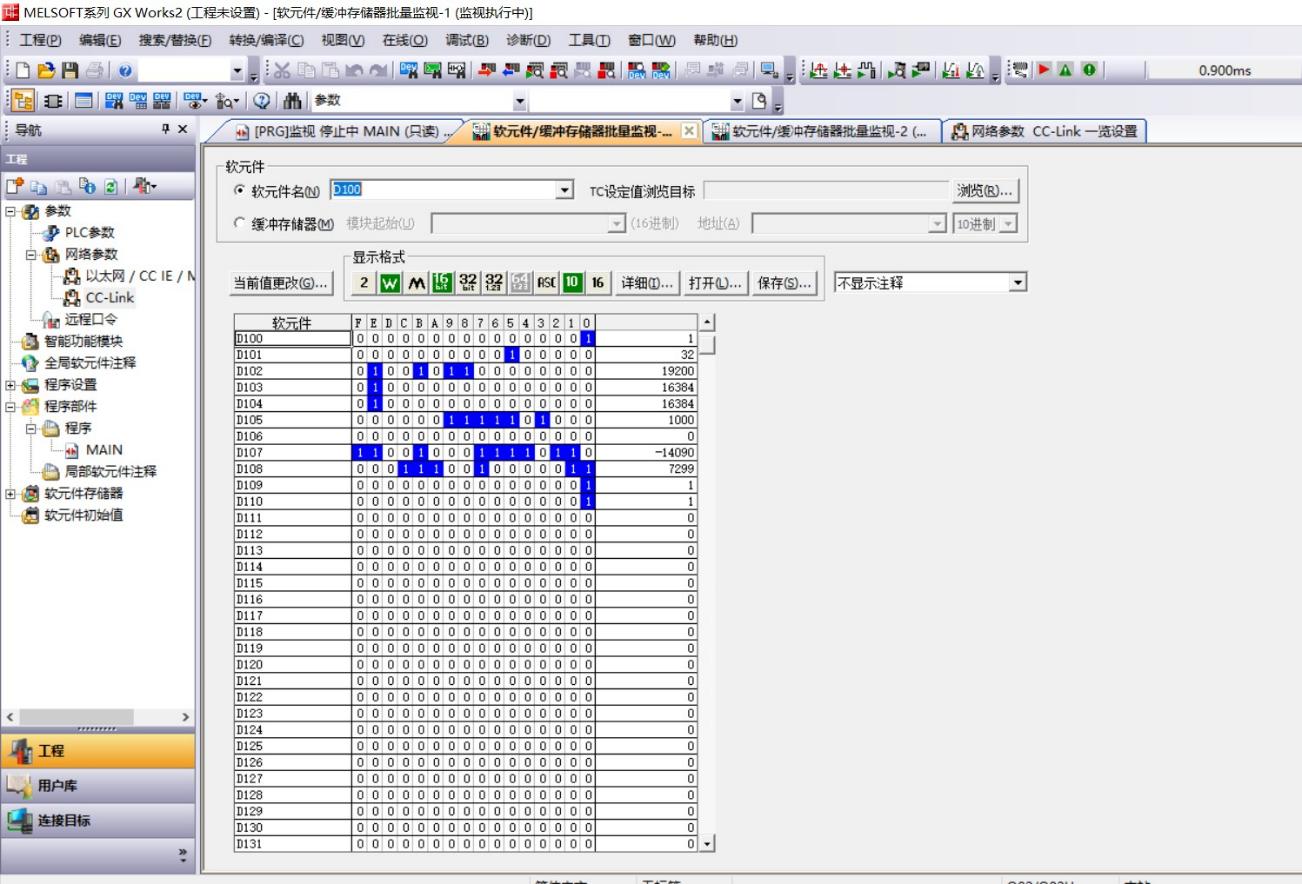Open the dropdown beside the help icon
Image resolution: width=1302 pixels, height=884 pixels.
(237, 71)
